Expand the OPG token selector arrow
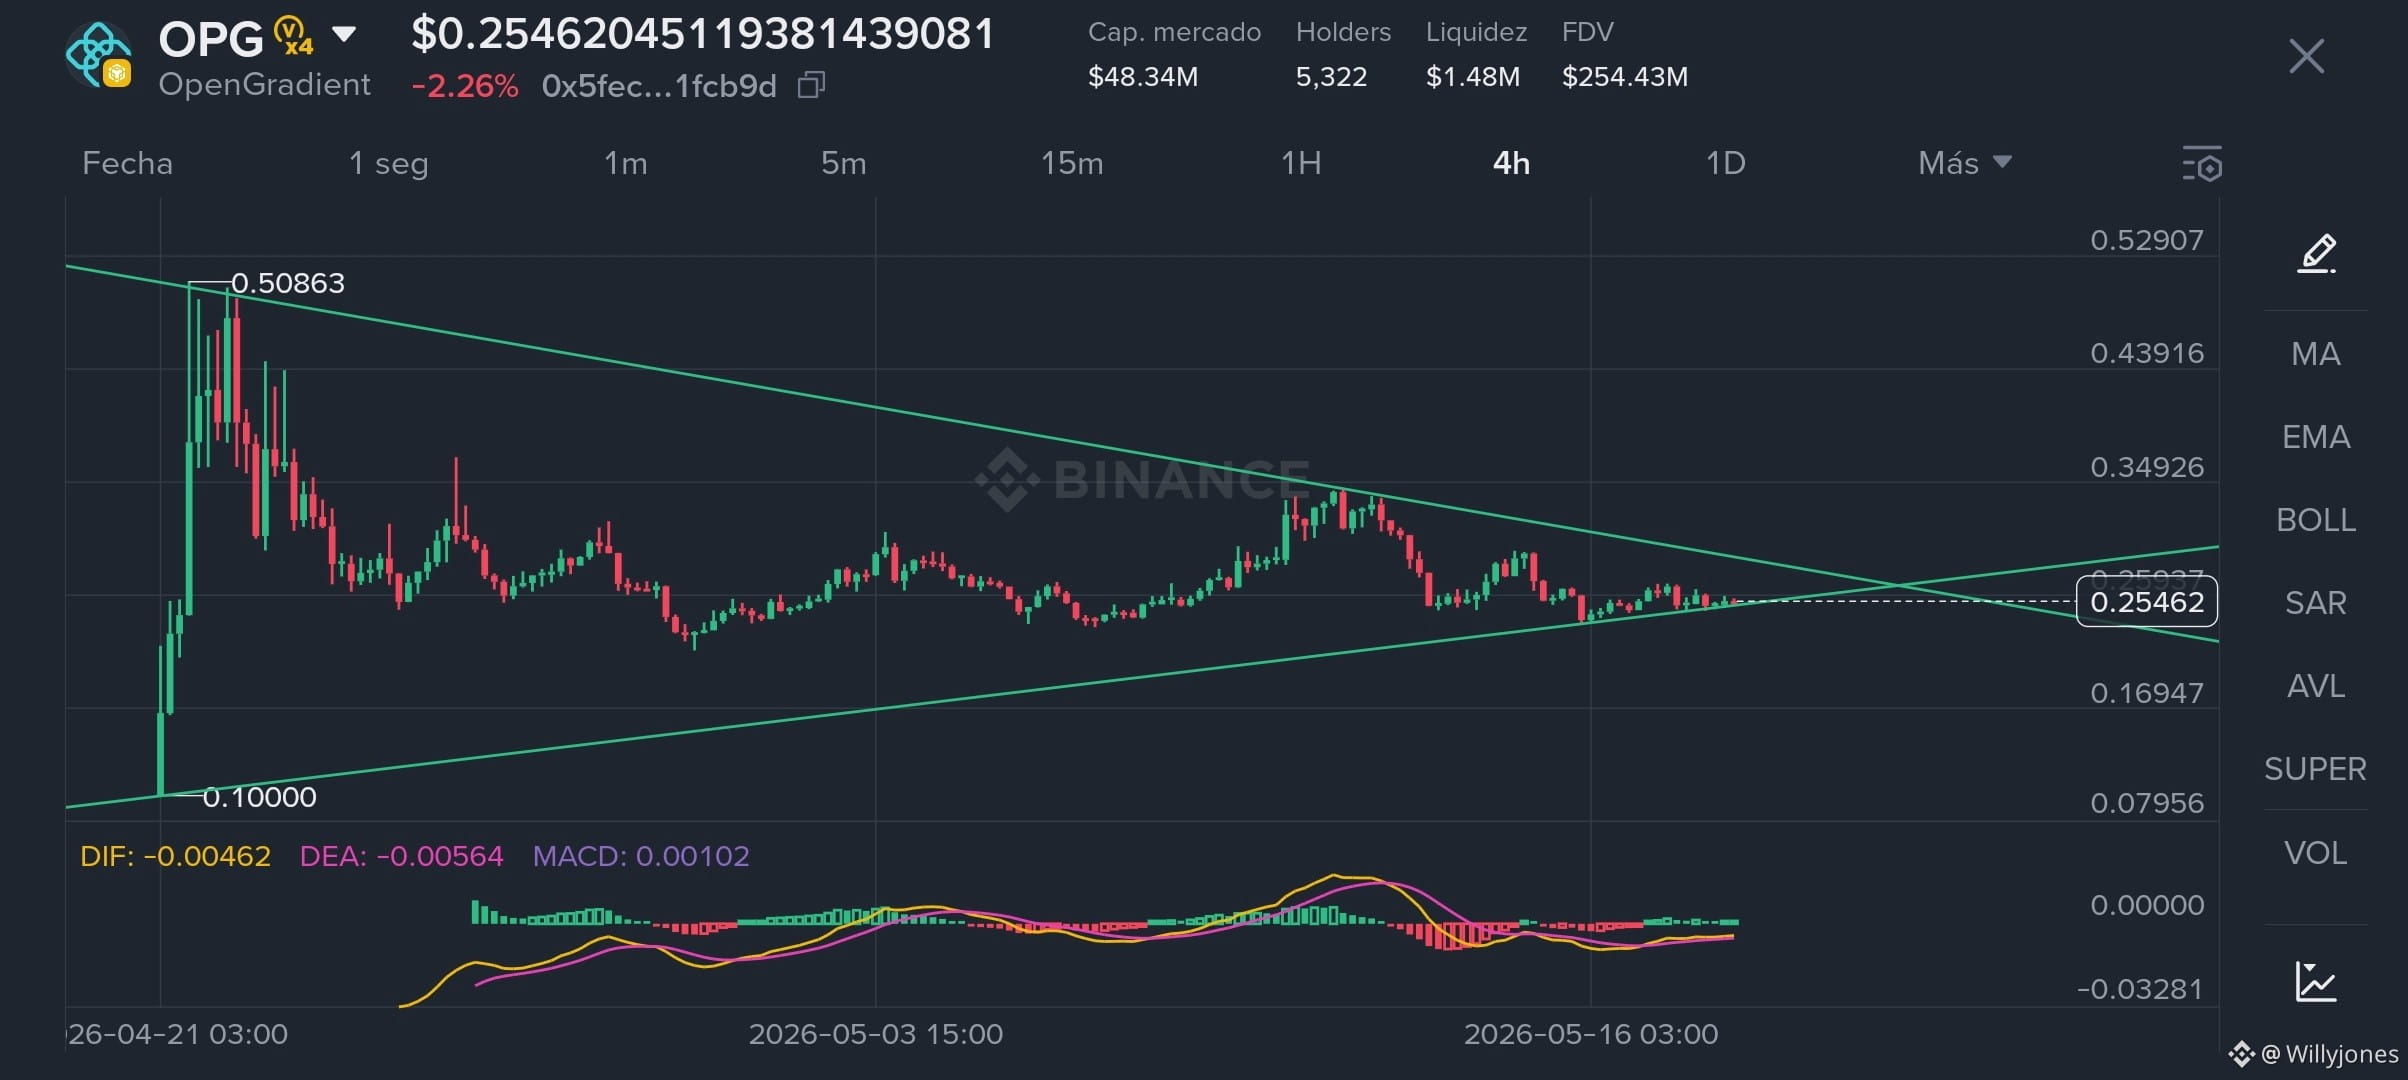The image size is (2408, 1080). [344, 35]
